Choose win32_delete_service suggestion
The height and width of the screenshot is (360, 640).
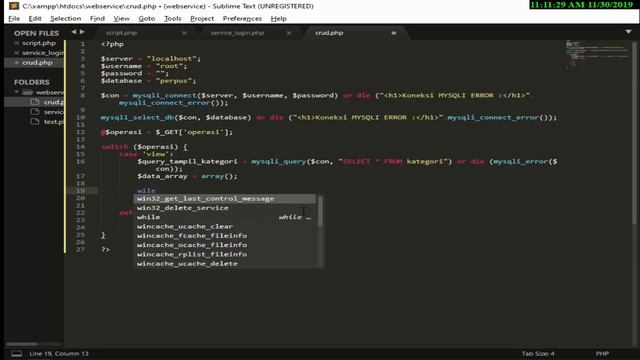(x=225, y=208)
